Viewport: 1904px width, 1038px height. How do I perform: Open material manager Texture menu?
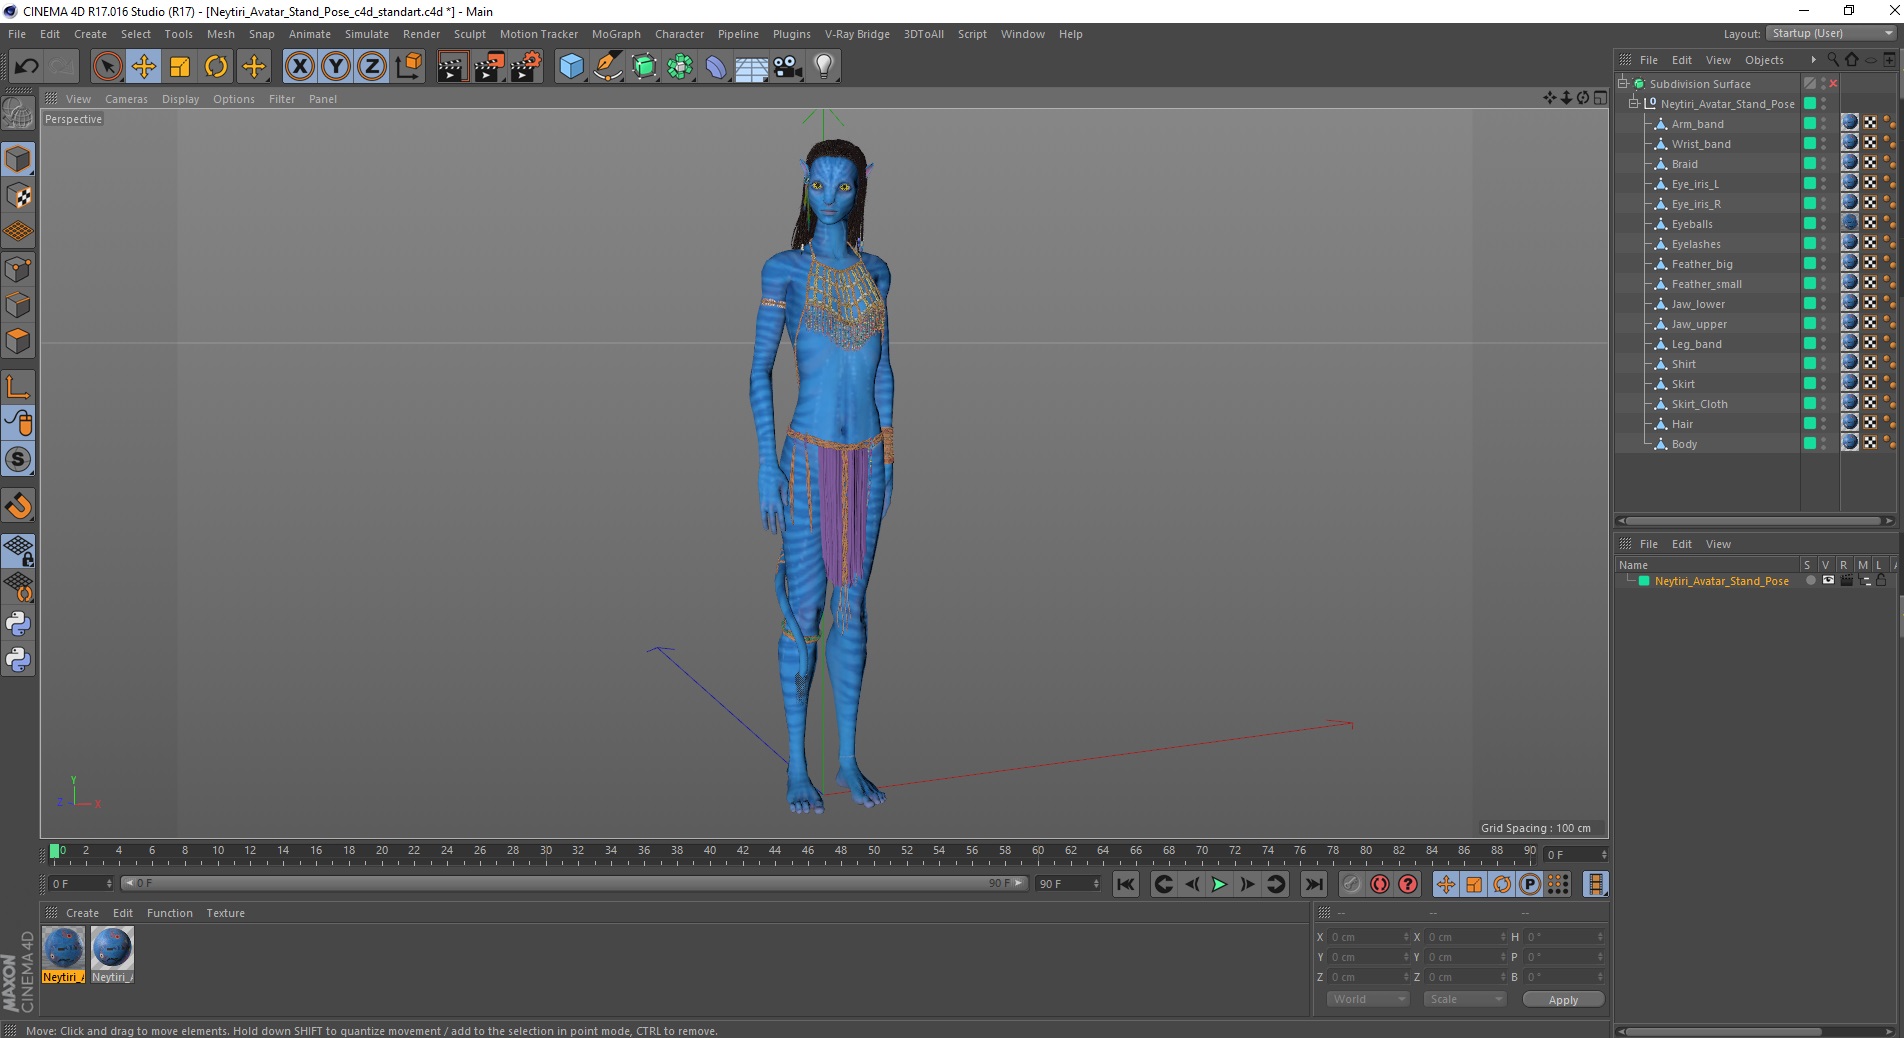click(225, 913)
